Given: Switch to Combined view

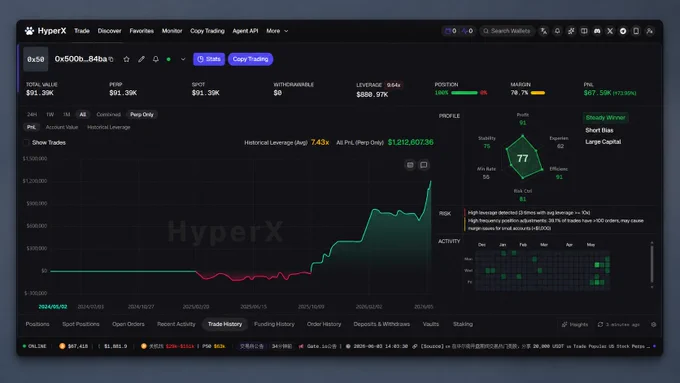Looking at the screenshot, I should tap(108, 115).
